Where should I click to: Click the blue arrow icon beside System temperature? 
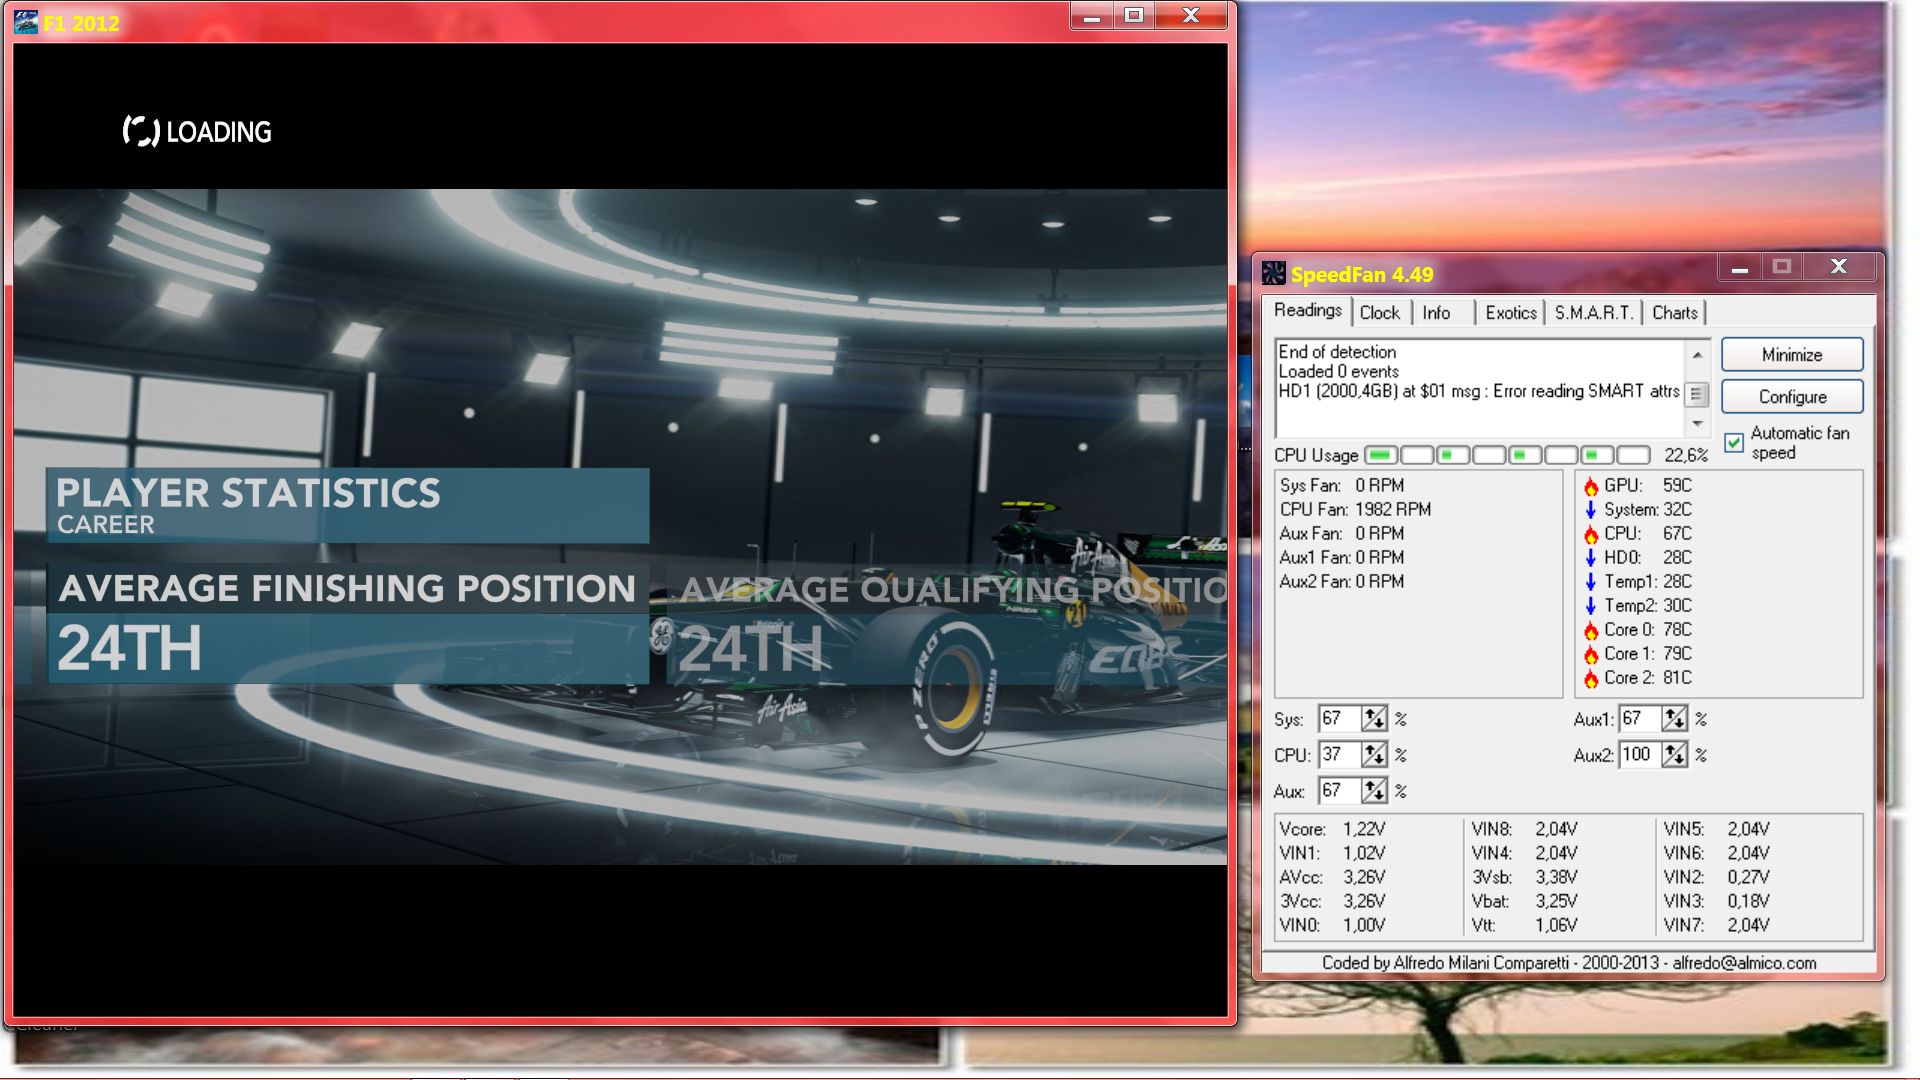click(1590, 510)
